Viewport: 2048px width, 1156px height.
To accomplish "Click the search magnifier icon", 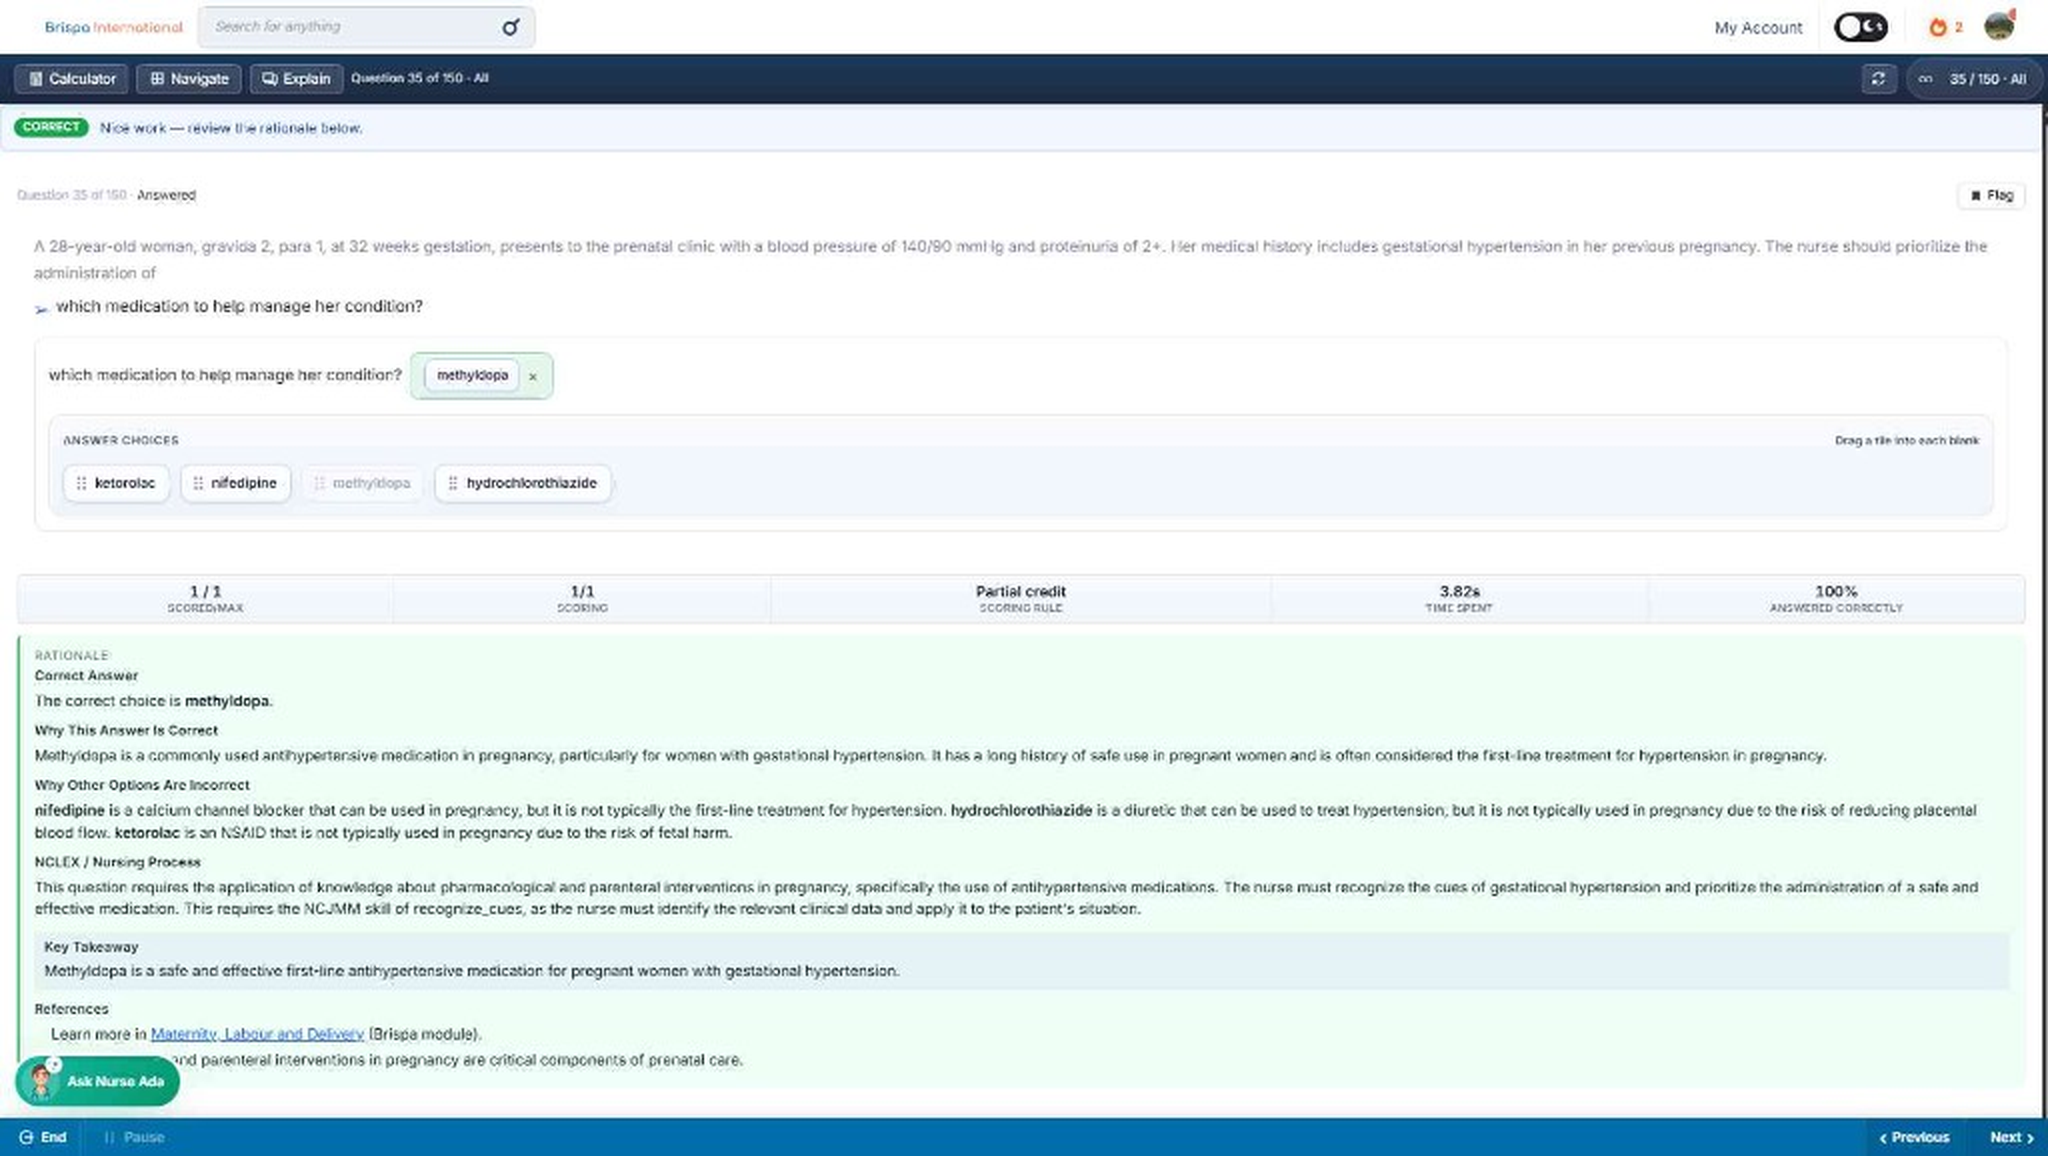I will tap(510, 27).
